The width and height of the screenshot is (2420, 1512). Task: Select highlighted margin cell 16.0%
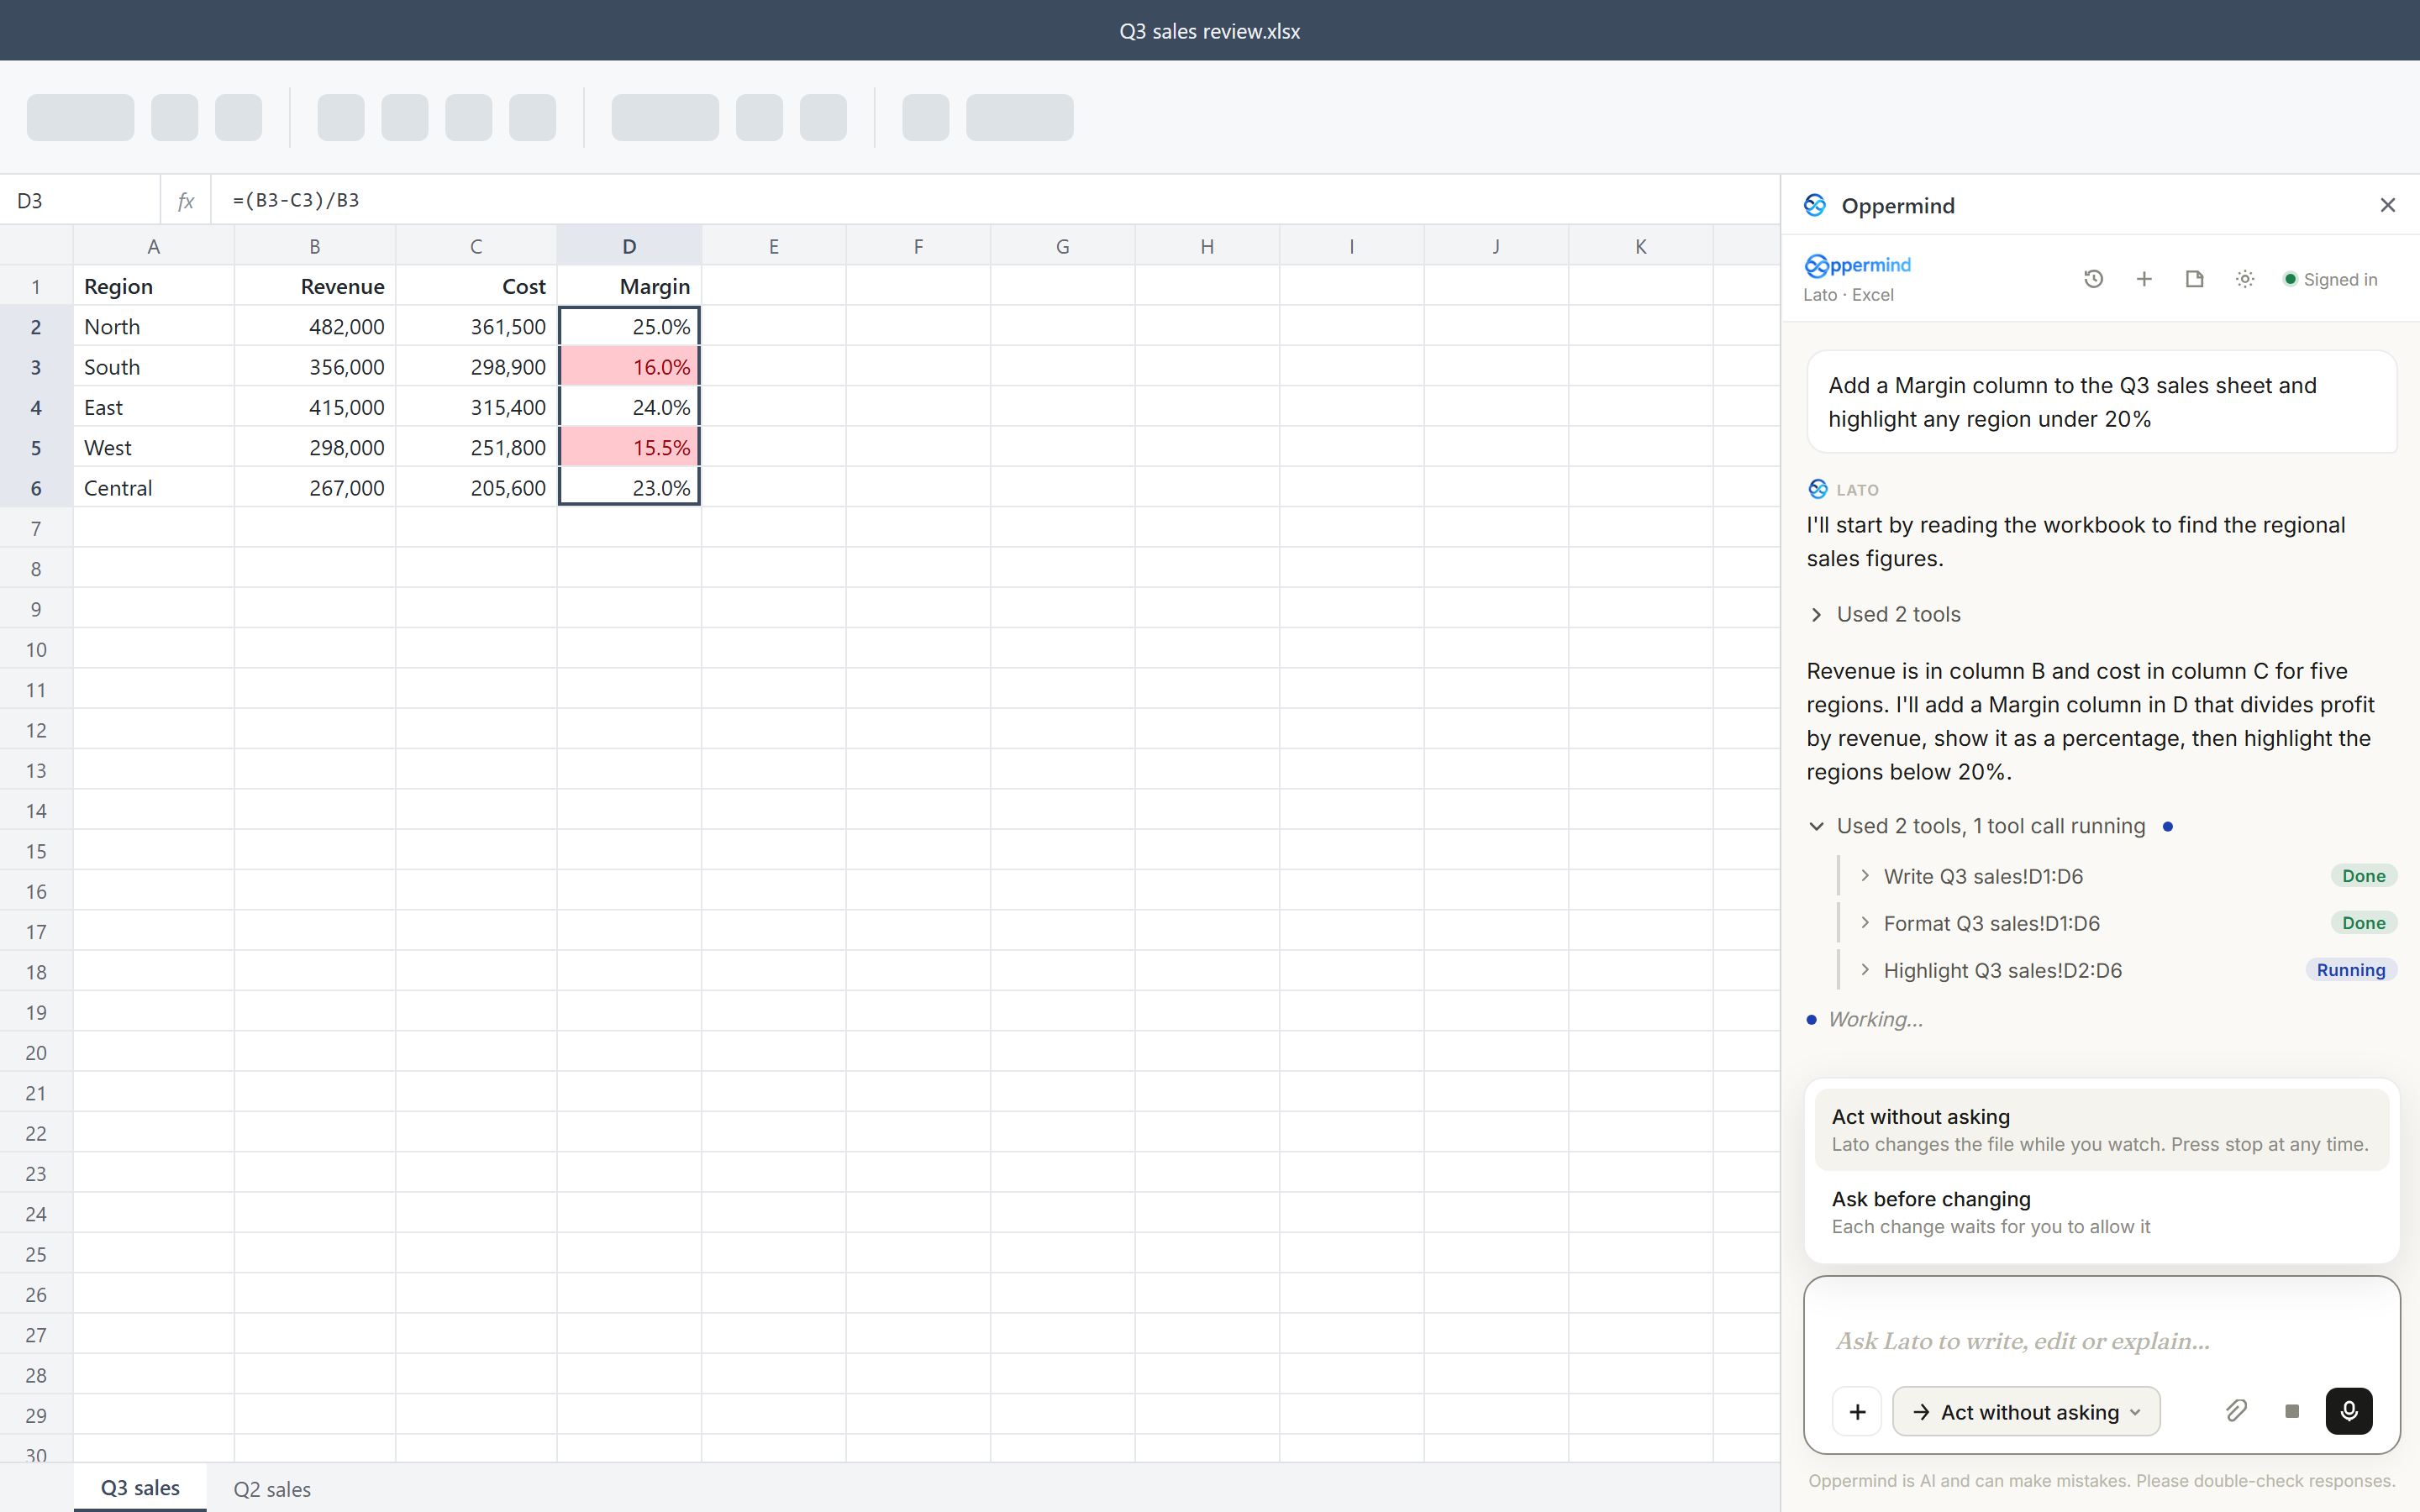[629, 367]
